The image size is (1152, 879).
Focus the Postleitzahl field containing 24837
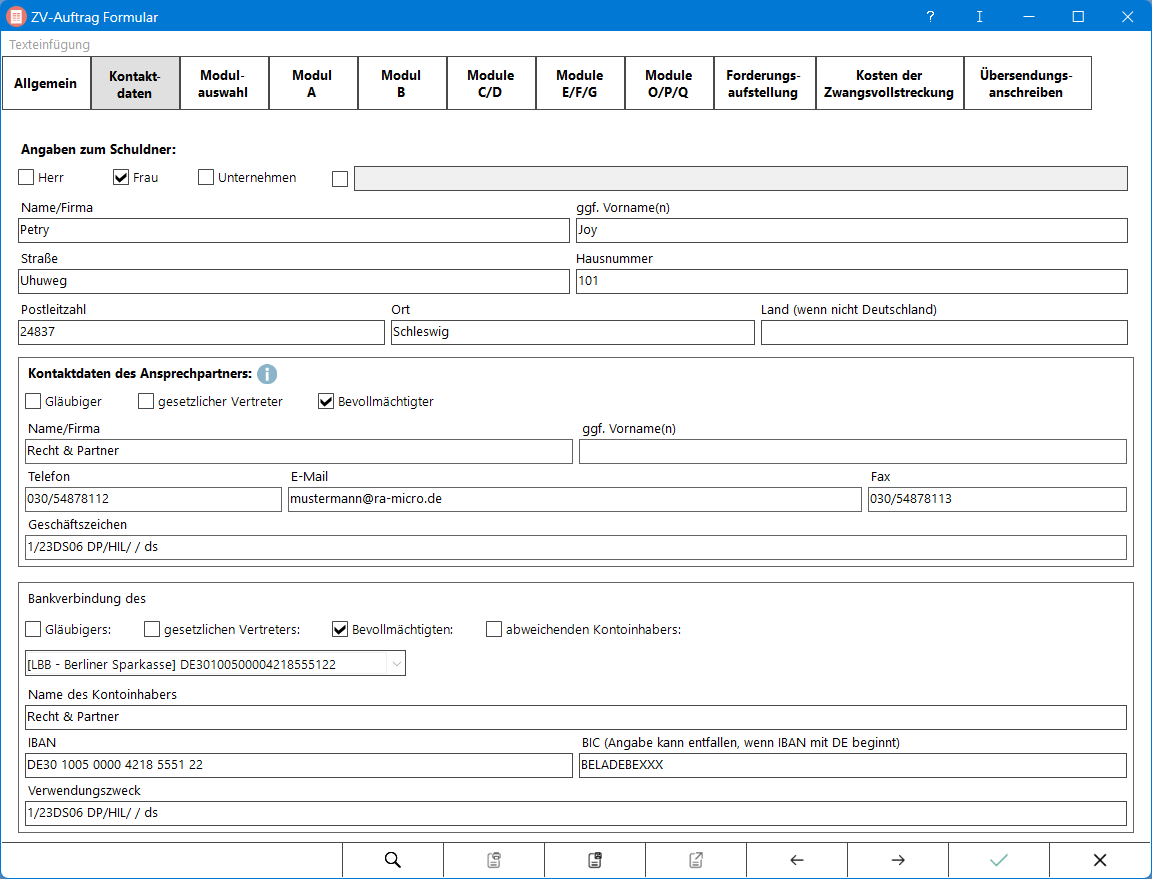(x=201, y=332)
